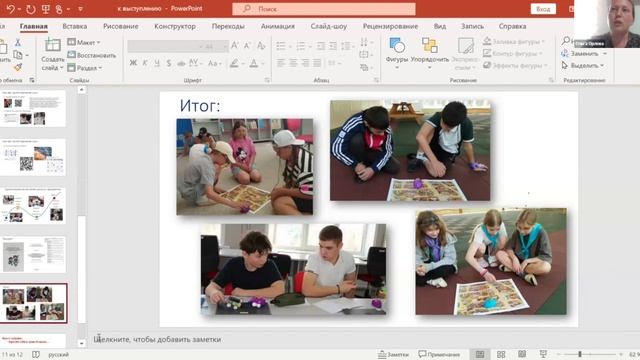Toggle Italic (К) formatting
This screenshot has width=640, height=360.
(145, 63)
